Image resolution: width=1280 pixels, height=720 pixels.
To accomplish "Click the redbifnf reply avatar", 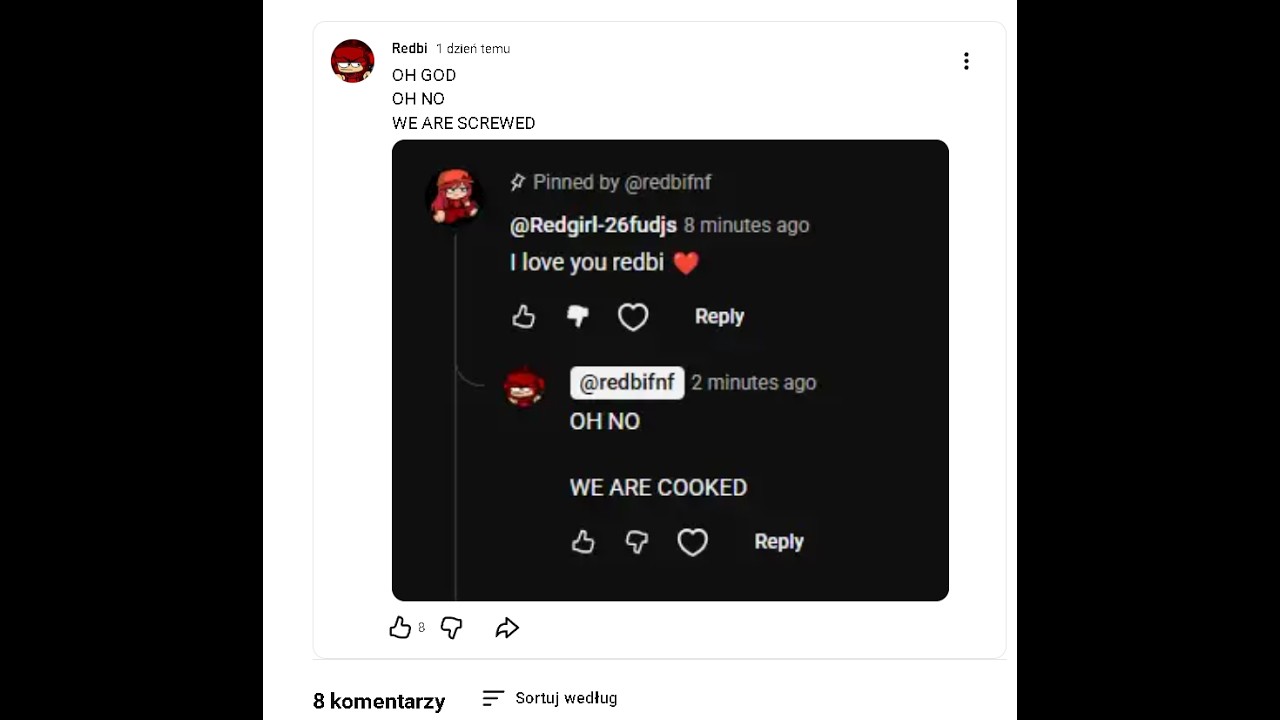I will [524, 386].
